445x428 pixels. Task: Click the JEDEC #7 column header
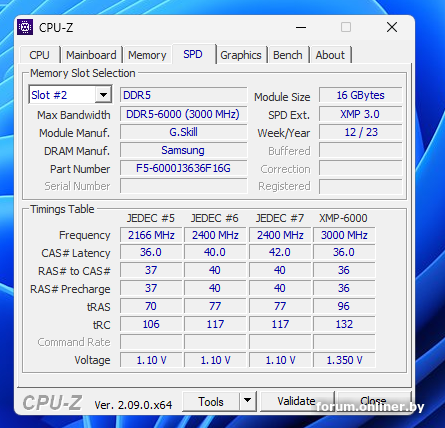[280, 218]
